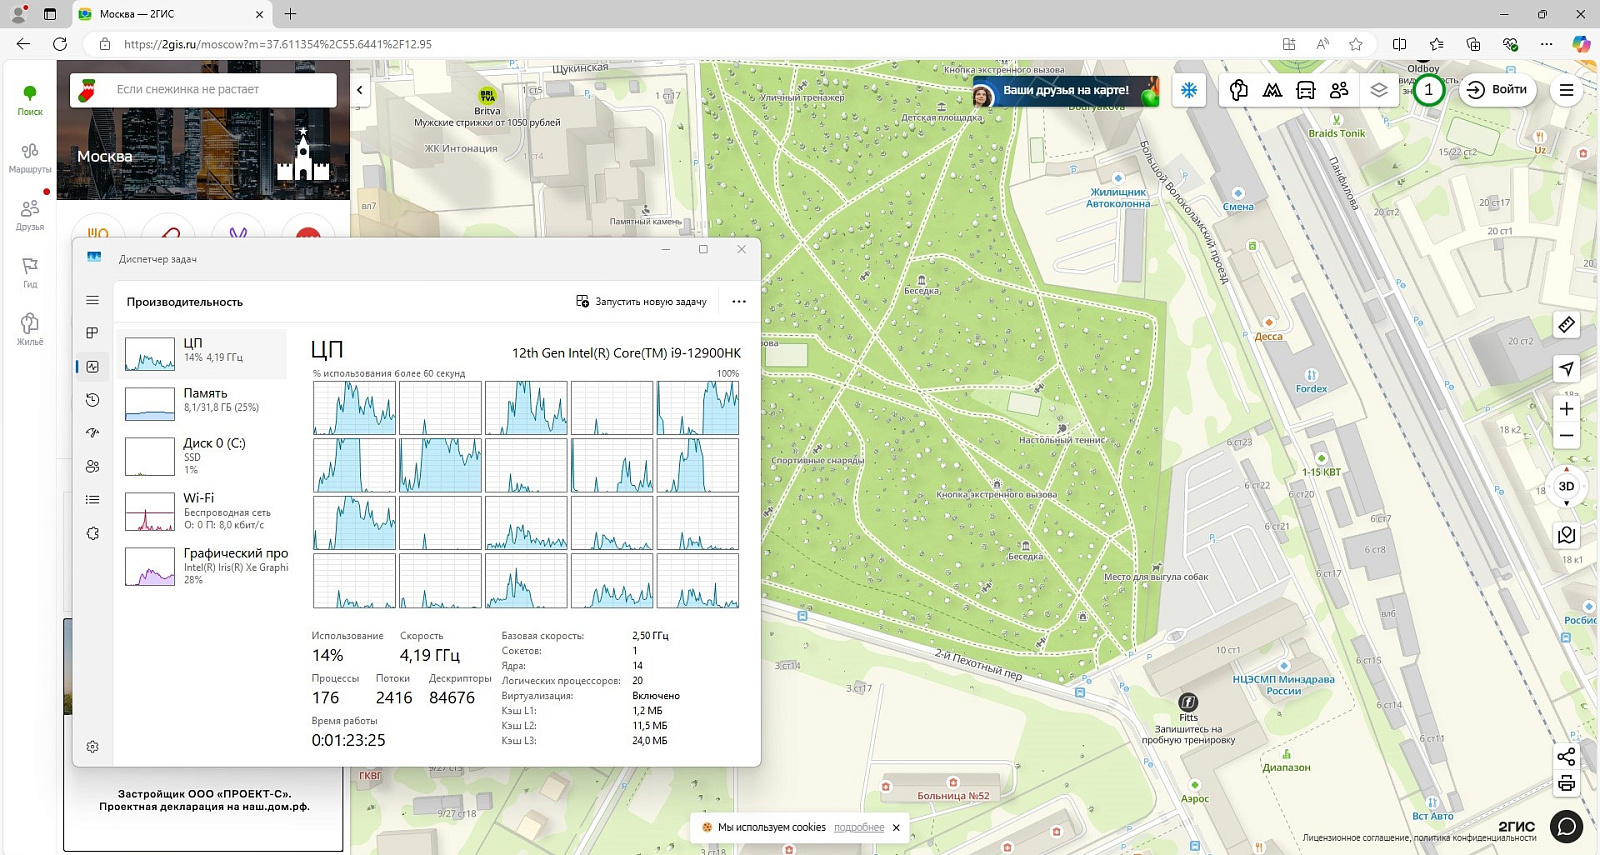Screen dimensions: 1600x855
Task: Collapse the 2GIS search panel with arrow
Action: tap(360, 90)
